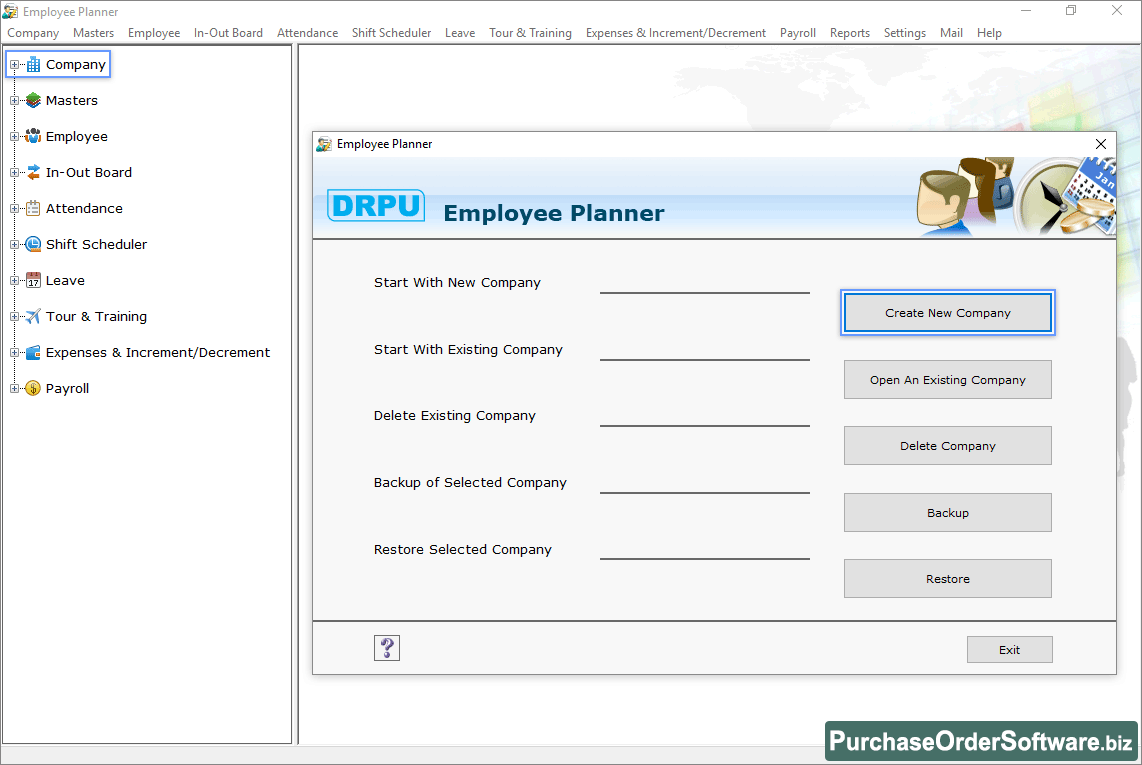Open the Attendance menu

(x=307, y=33)
